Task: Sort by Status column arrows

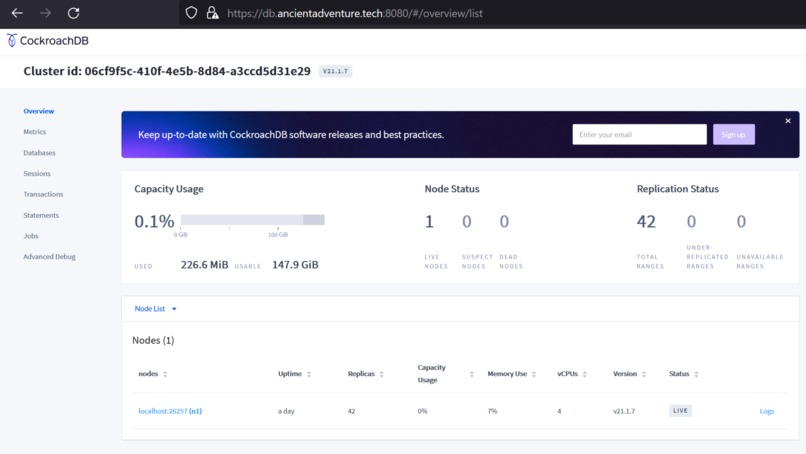Action: (696, 374)
